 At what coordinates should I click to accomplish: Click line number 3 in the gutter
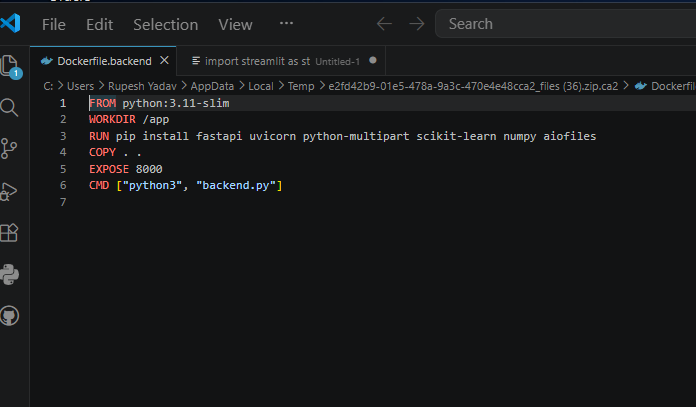click(63, 136)
